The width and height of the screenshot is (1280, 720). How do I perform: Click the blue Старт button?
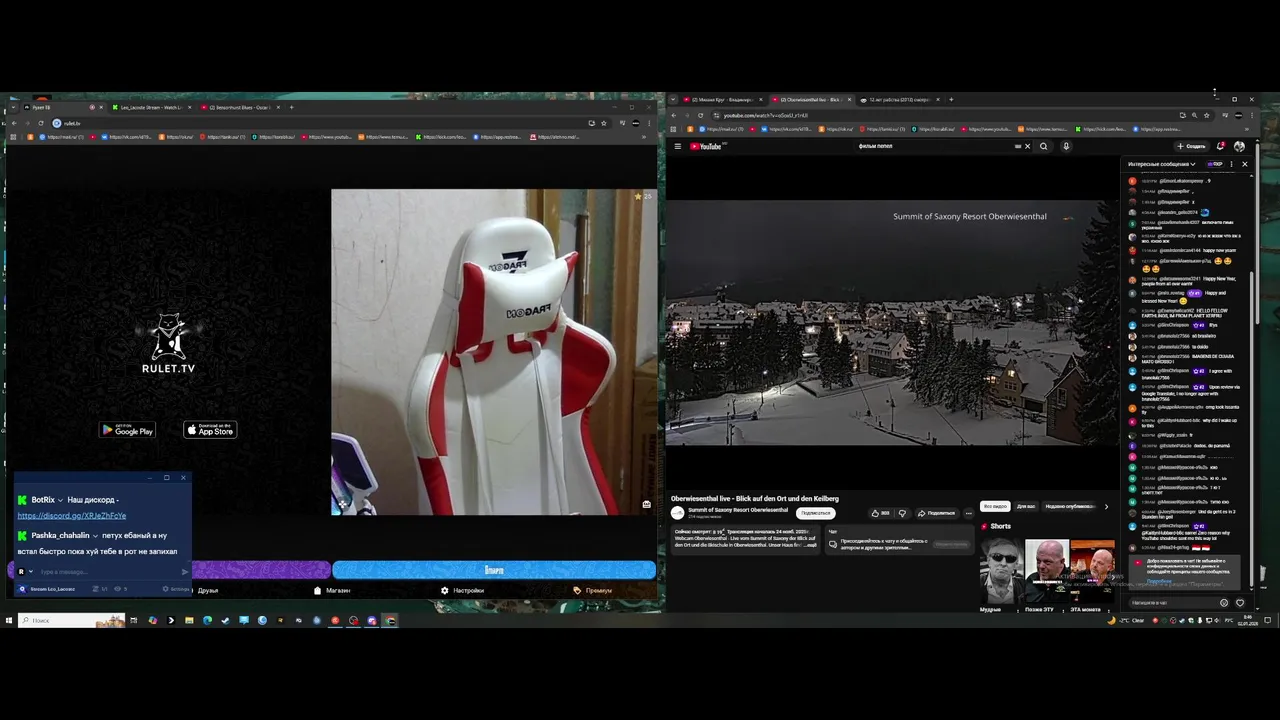(x=494, y=570)
